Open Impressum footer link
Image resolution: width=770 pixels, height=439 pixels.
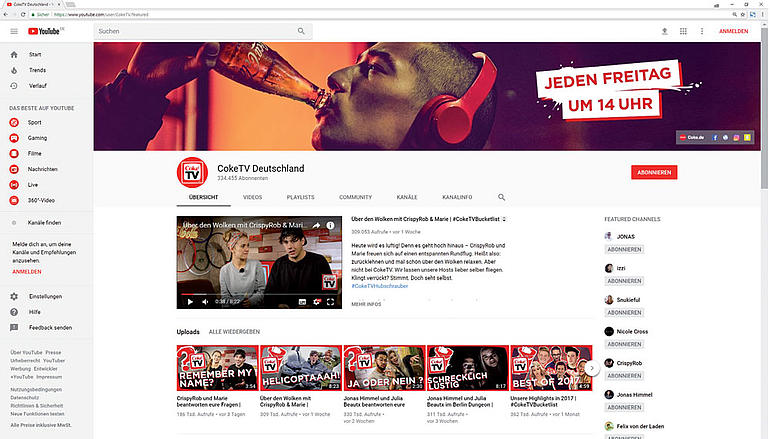coord(49,377)
